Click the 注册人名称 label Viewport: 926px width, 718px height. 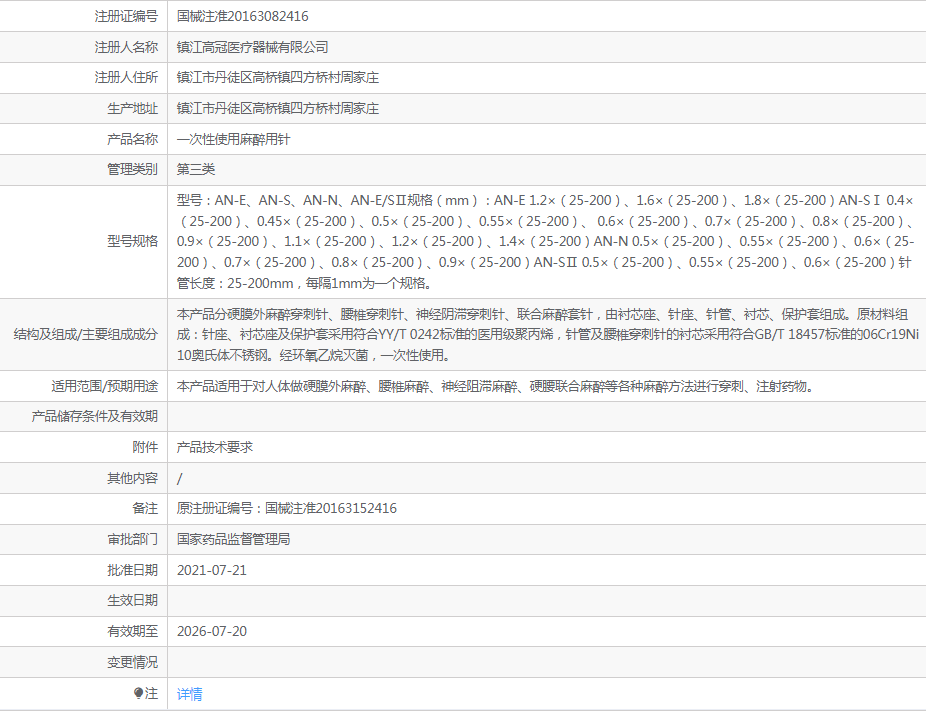pos(126,47)
